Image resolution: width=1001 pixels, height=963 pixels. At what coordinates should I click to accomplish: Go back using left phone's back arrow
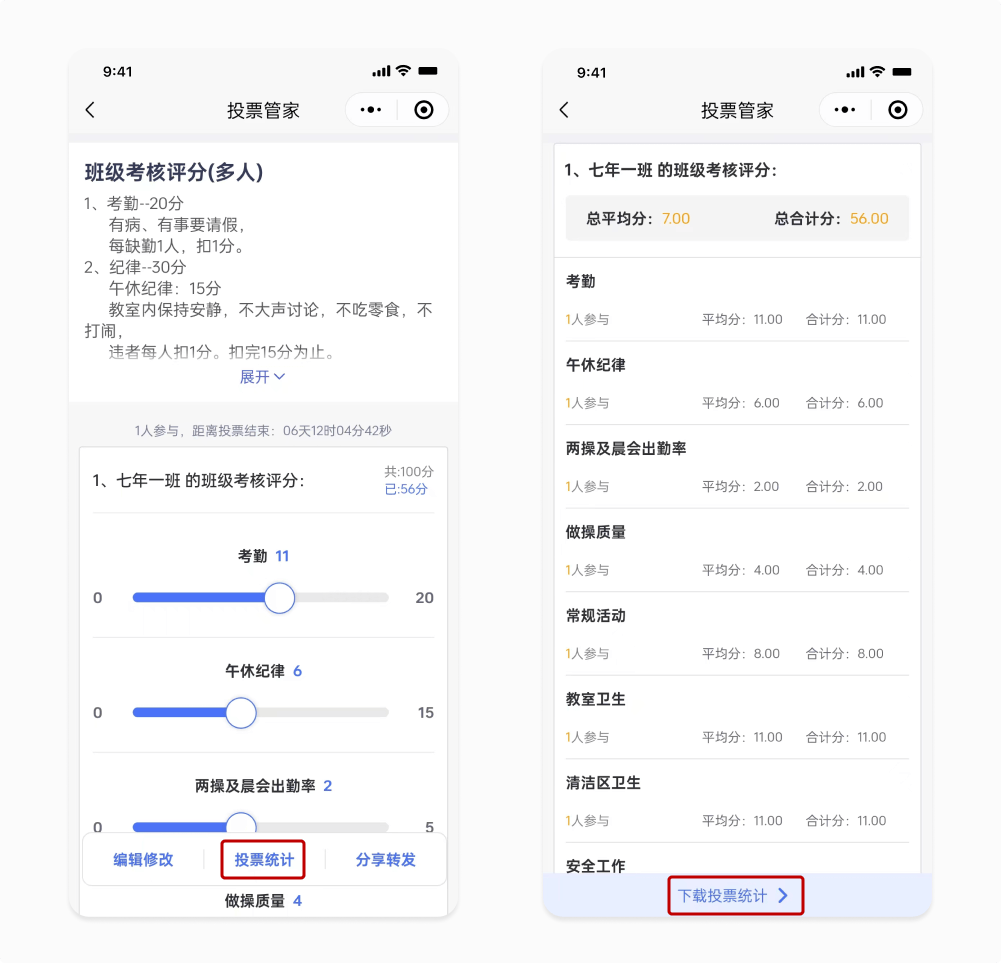(x=90, y=110)
